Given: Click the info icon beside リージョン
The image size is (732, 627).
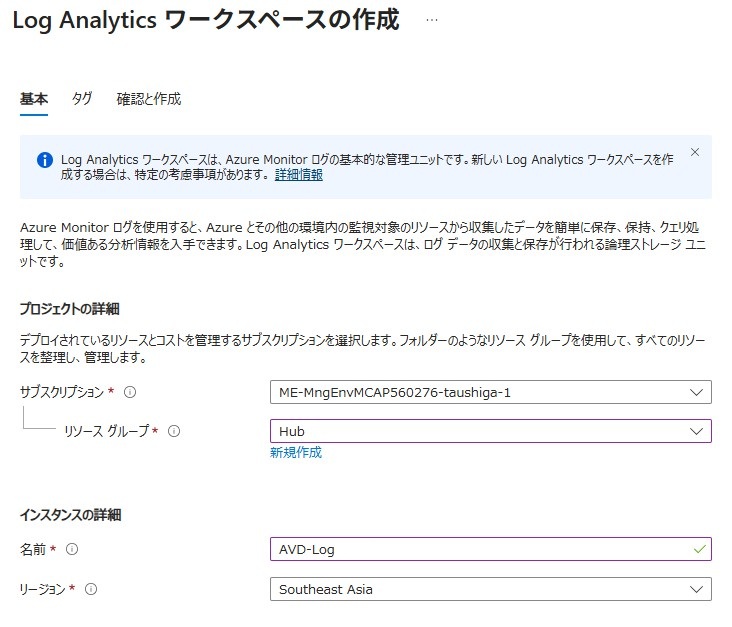Looking at the screenshot, I should pyautogui.click(x=91, y=589).
